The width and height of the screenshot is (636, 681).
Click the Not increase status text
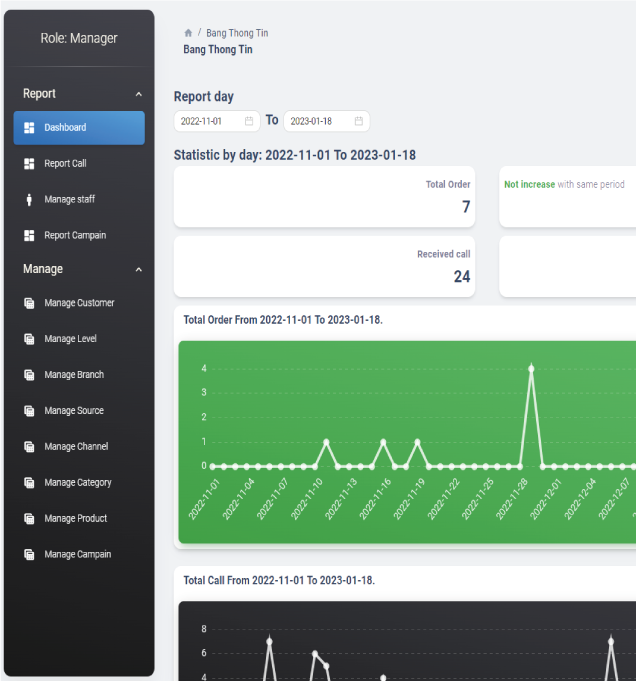point(529,185)
